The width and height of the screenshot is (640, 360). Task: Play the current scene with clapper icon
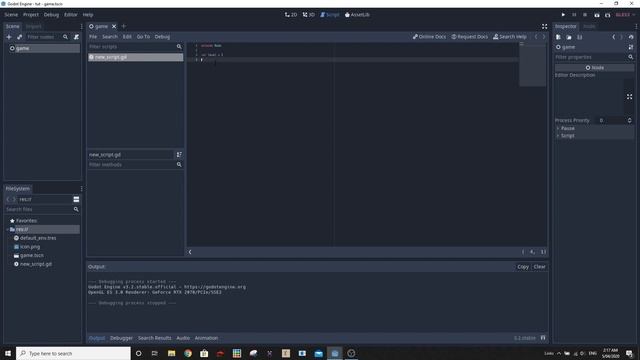pos(597,15)
